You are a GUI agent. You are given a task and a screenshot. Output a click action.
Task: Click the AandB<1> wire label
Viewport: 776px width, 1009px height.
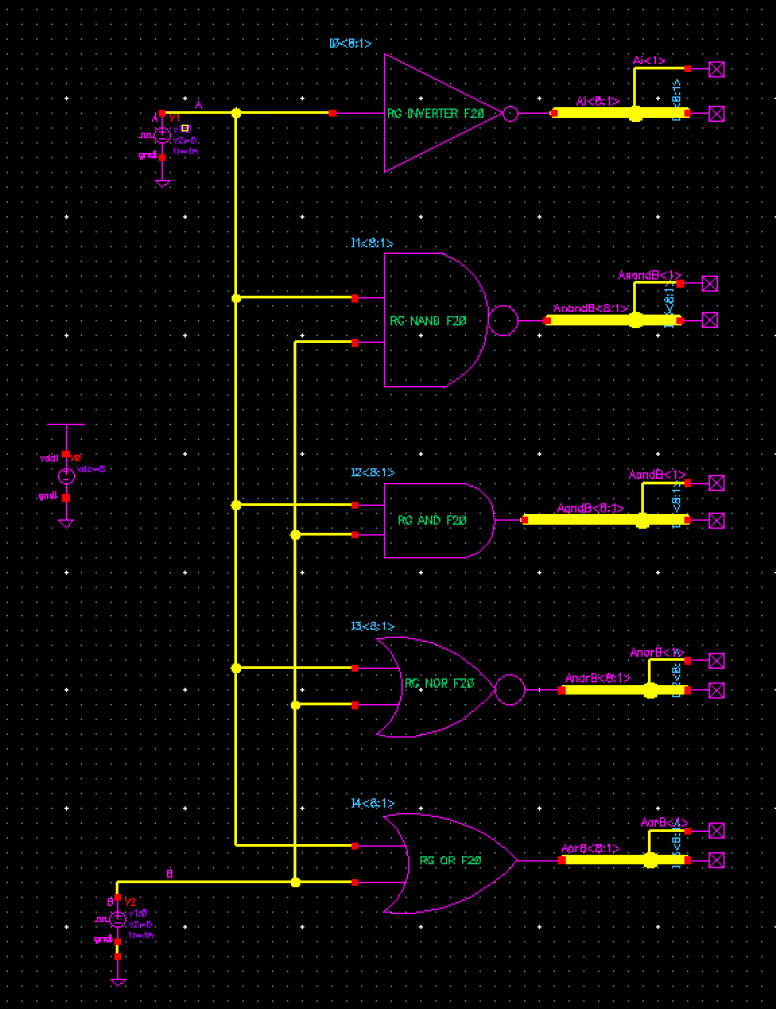click(658, 475)
